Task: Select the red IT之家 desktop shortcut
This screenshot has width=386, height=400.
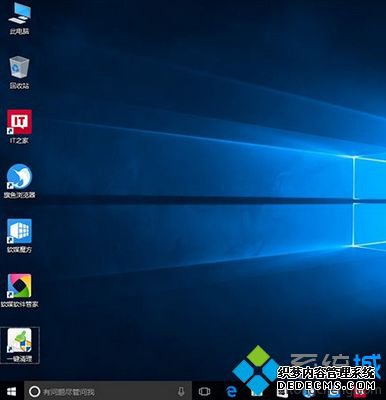Action: pos(19,127)
